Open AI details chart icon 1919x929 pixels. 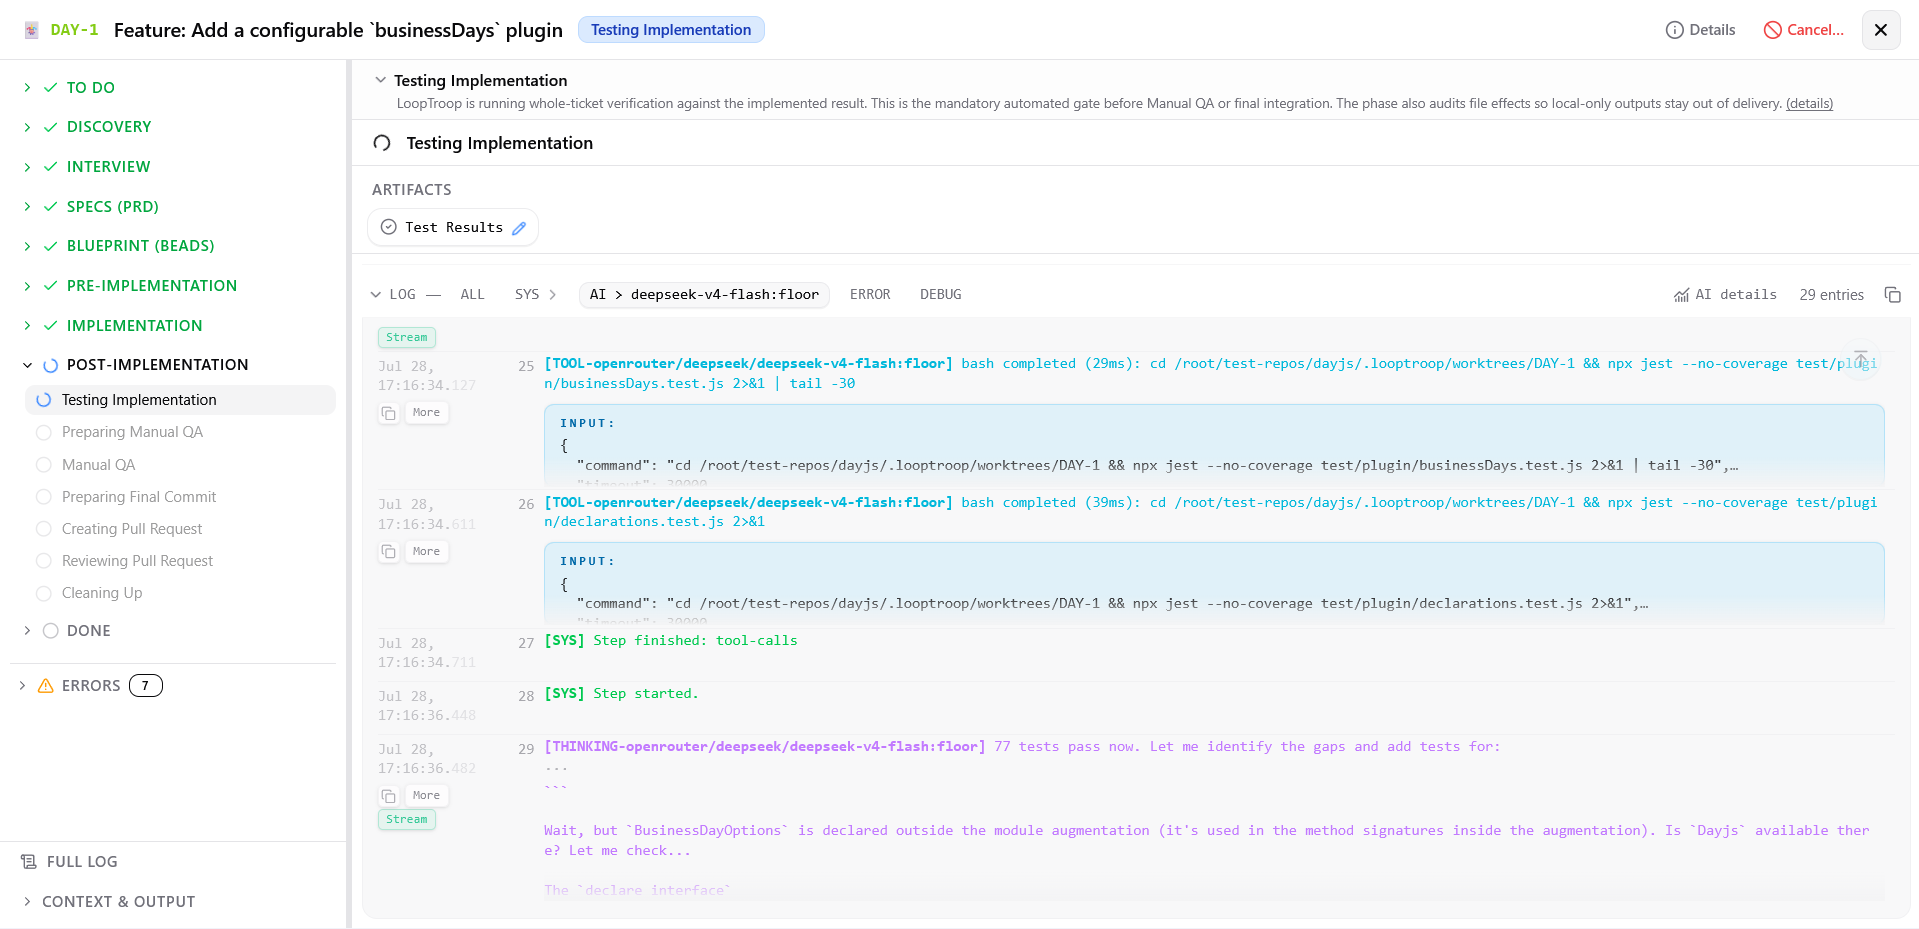1682,295
